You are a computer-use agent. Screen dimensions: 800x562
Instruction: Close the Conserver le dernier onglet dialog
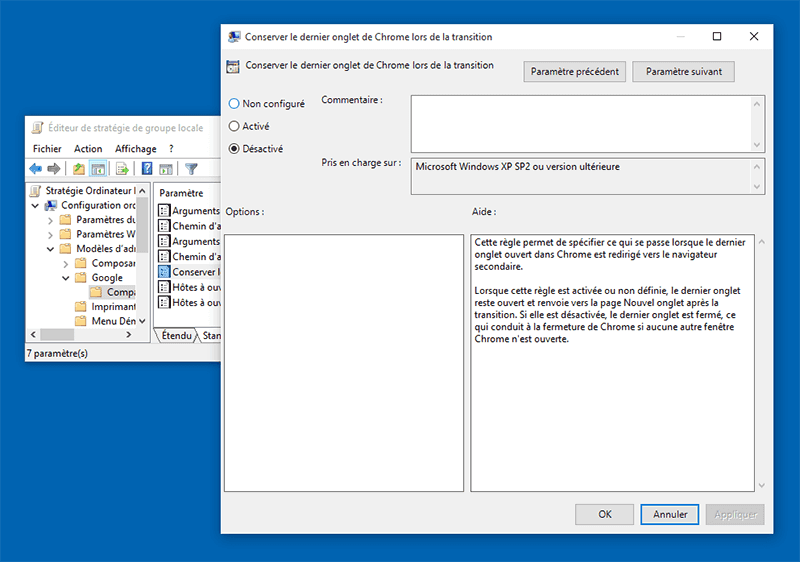click(754, 36)
